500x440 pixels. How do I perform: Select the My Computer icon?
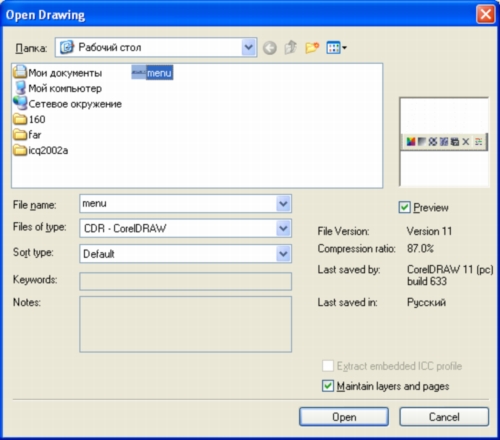coord(20,88)
